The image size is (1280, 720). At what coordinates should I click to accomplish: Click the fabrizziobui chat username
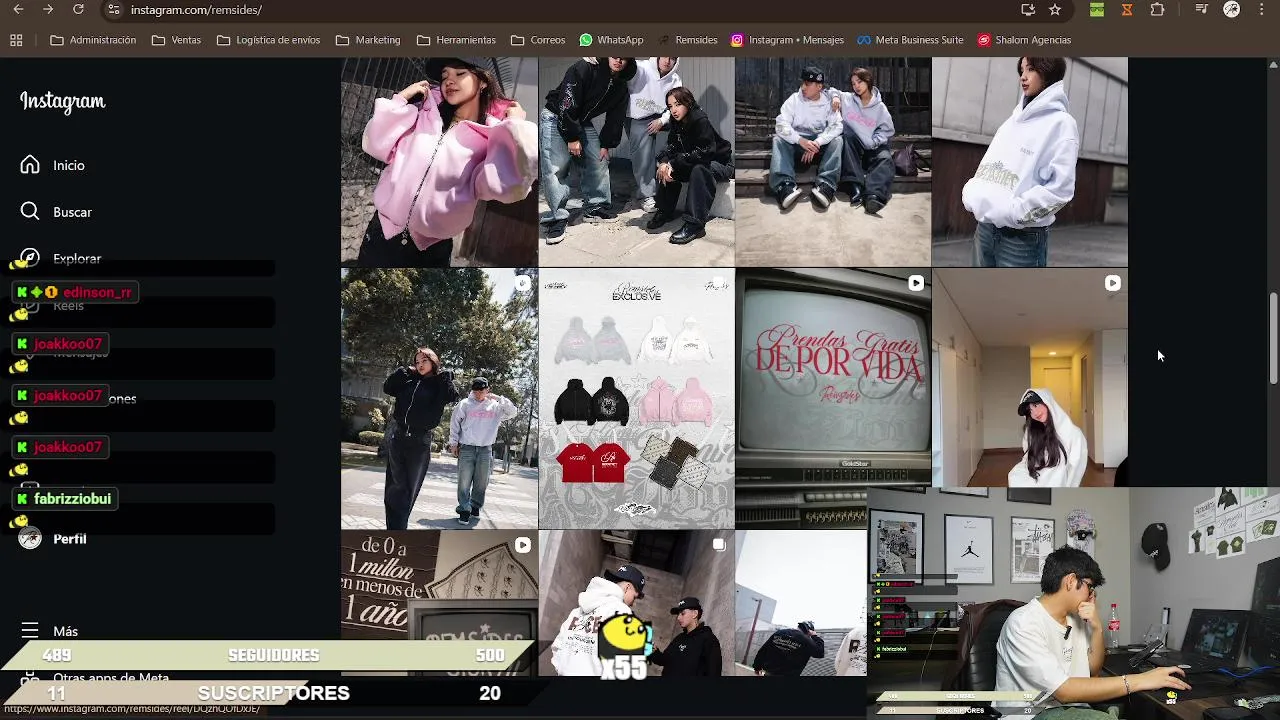click(72, 498)
